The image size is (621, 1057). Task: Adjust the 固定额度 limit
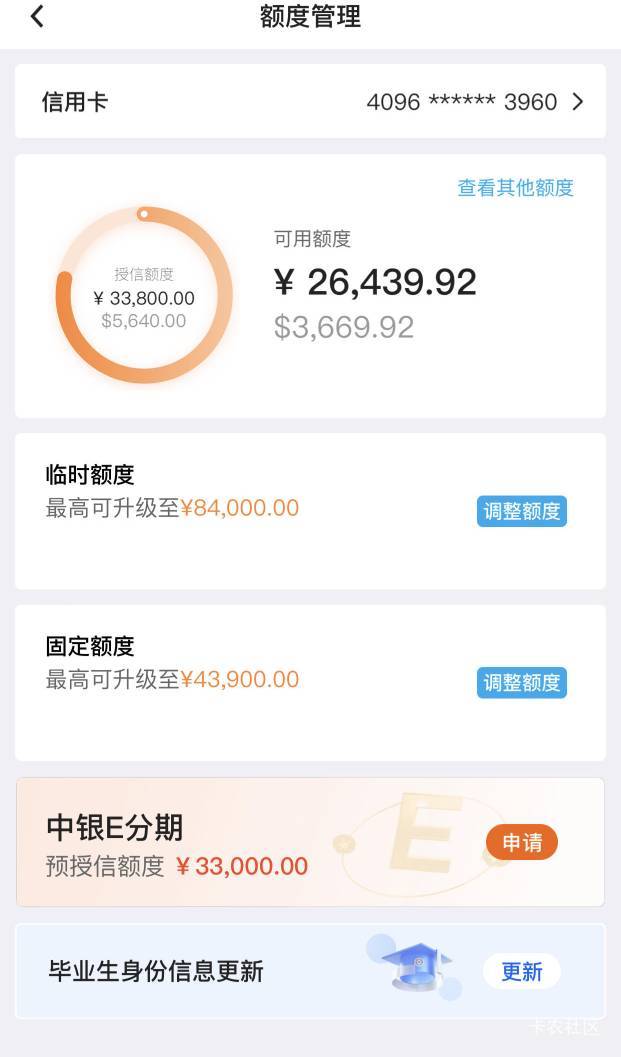point(522,683)
